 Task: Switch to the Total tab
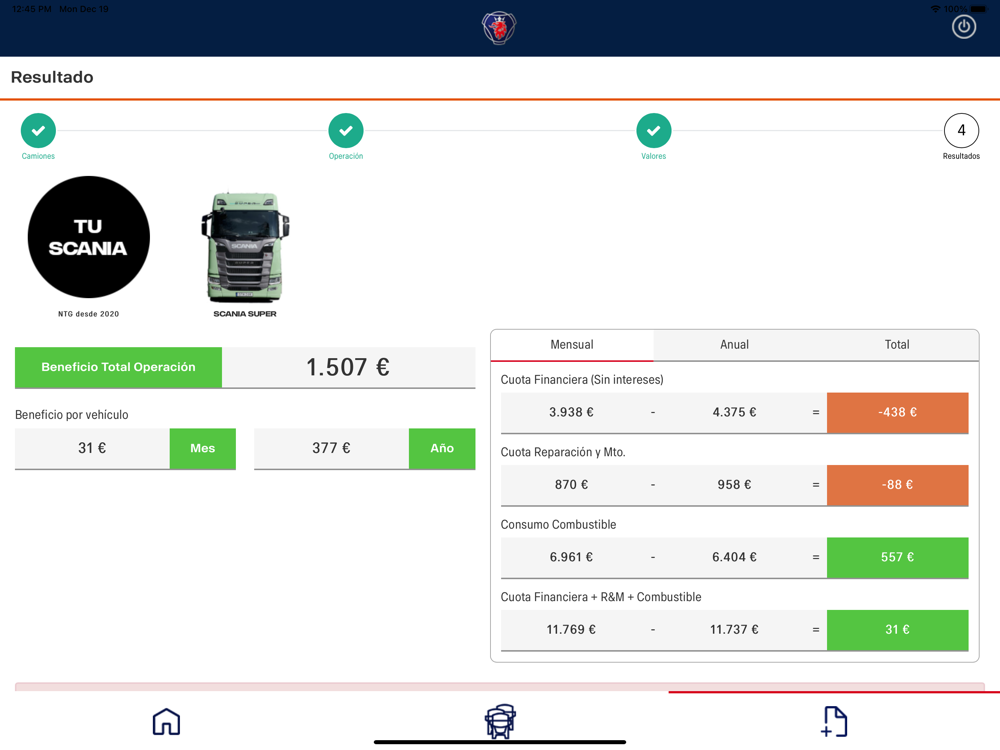897,345
